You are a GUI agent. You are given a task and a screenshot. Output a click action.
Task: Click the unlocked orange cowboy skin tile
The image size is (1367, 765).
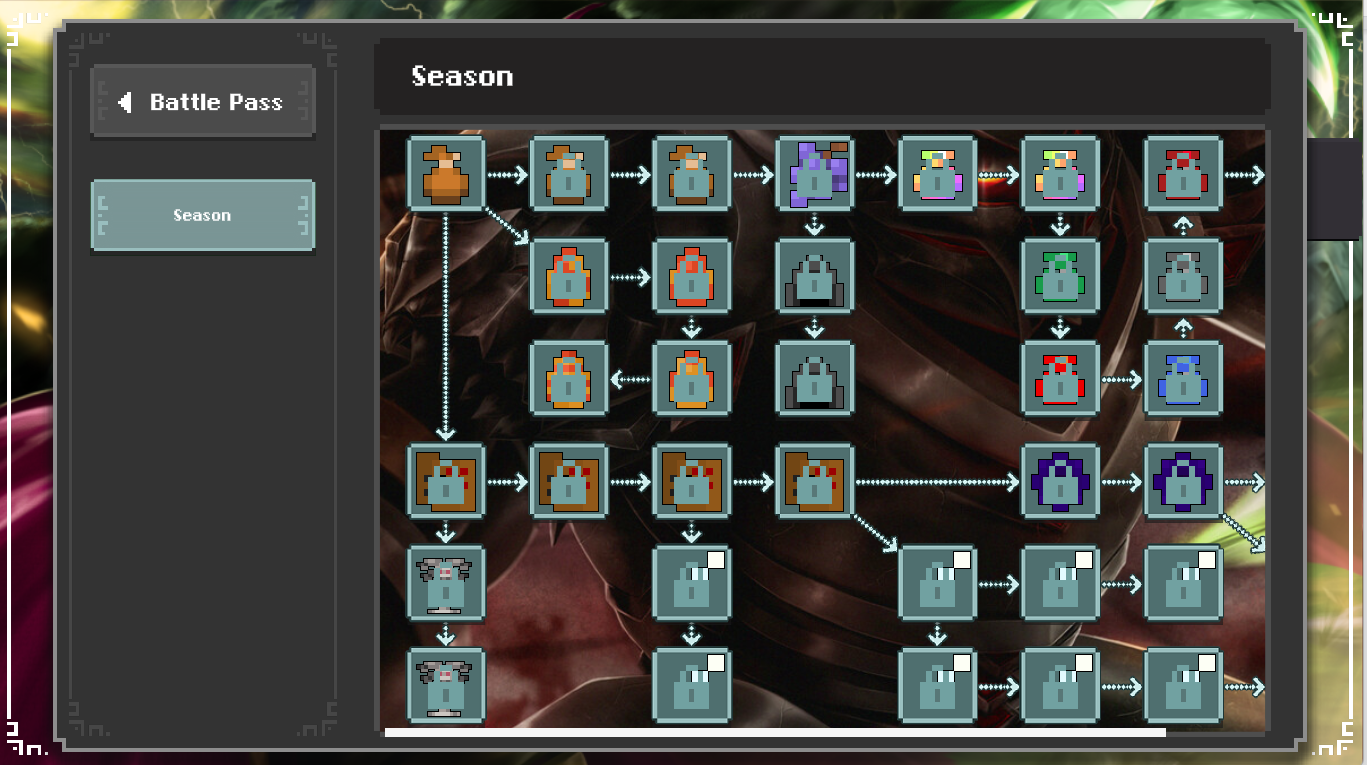pyautogui.click(x=446, y=174)
